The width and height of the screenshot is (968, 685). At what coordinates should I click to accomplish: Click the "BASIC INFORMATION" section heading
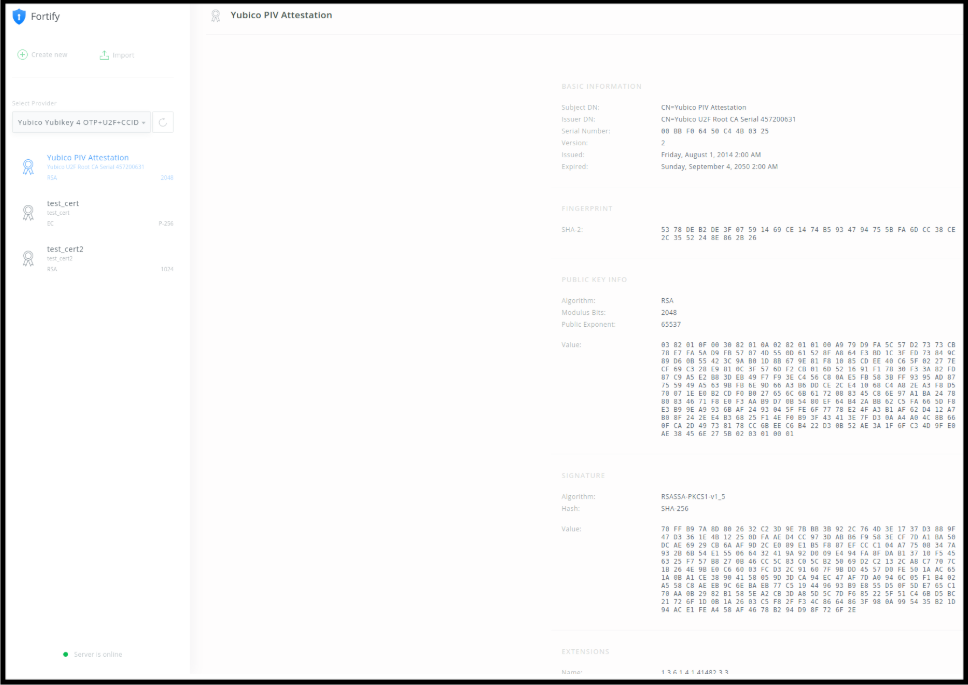pos(601,86)
